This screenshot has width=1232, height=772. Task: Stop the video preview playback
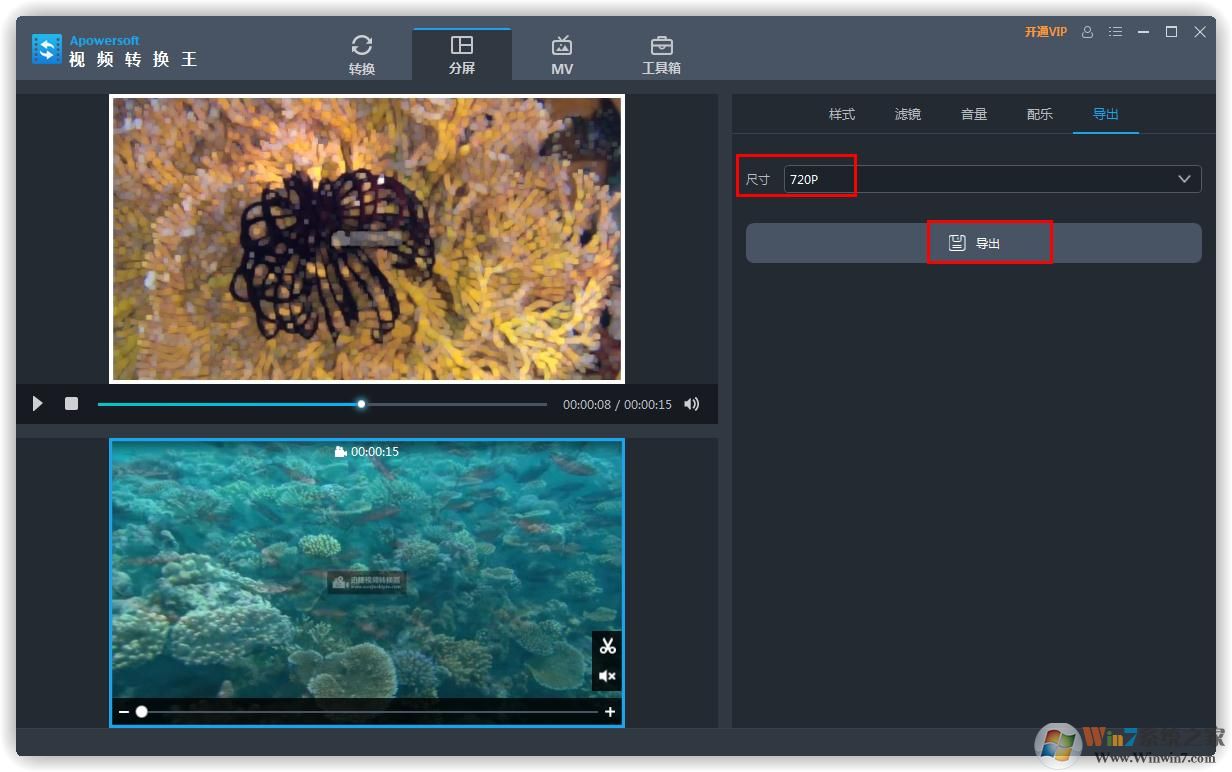tap(71, 404)
